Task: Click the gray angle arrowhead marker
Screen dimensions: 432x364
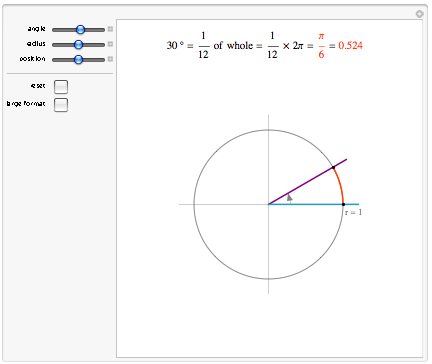Action: (290, 198)
